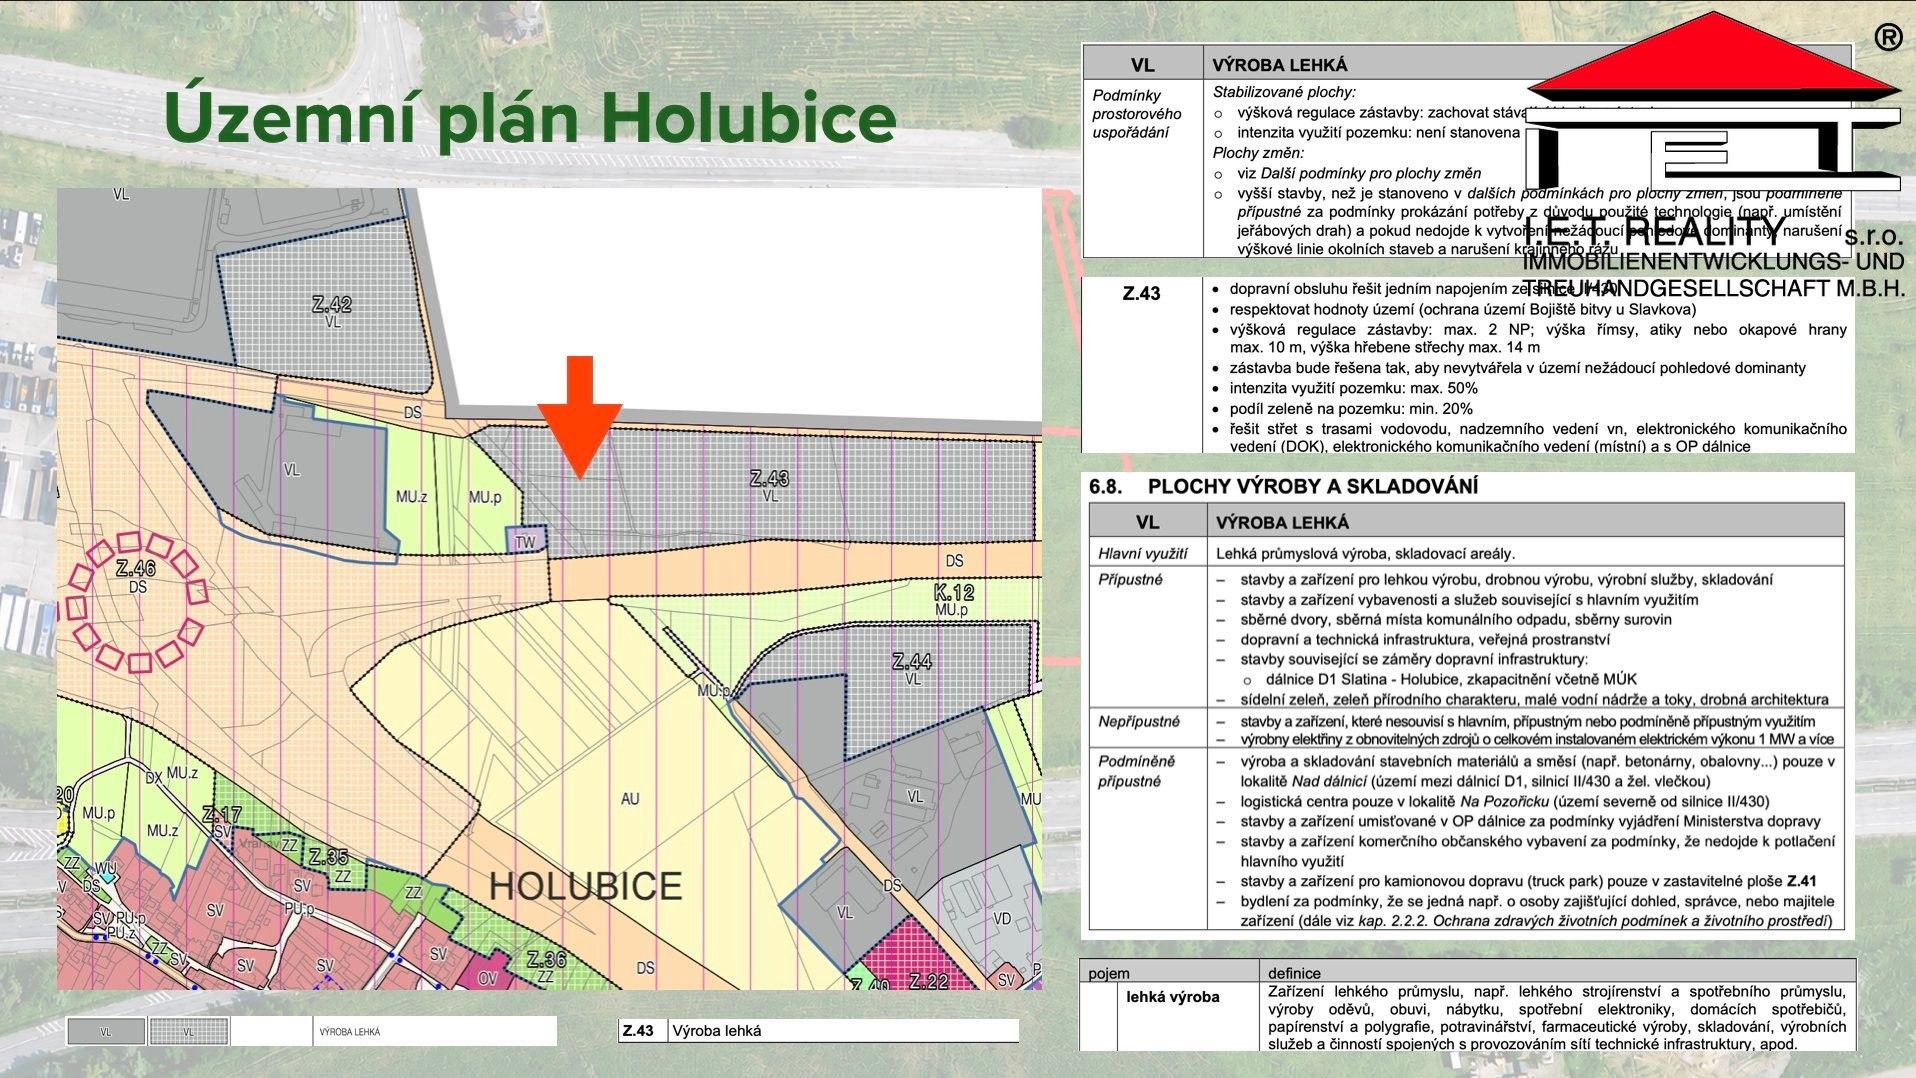Click the 'pojem' column header
1916x1078 pixels.
pos(1109,973)
